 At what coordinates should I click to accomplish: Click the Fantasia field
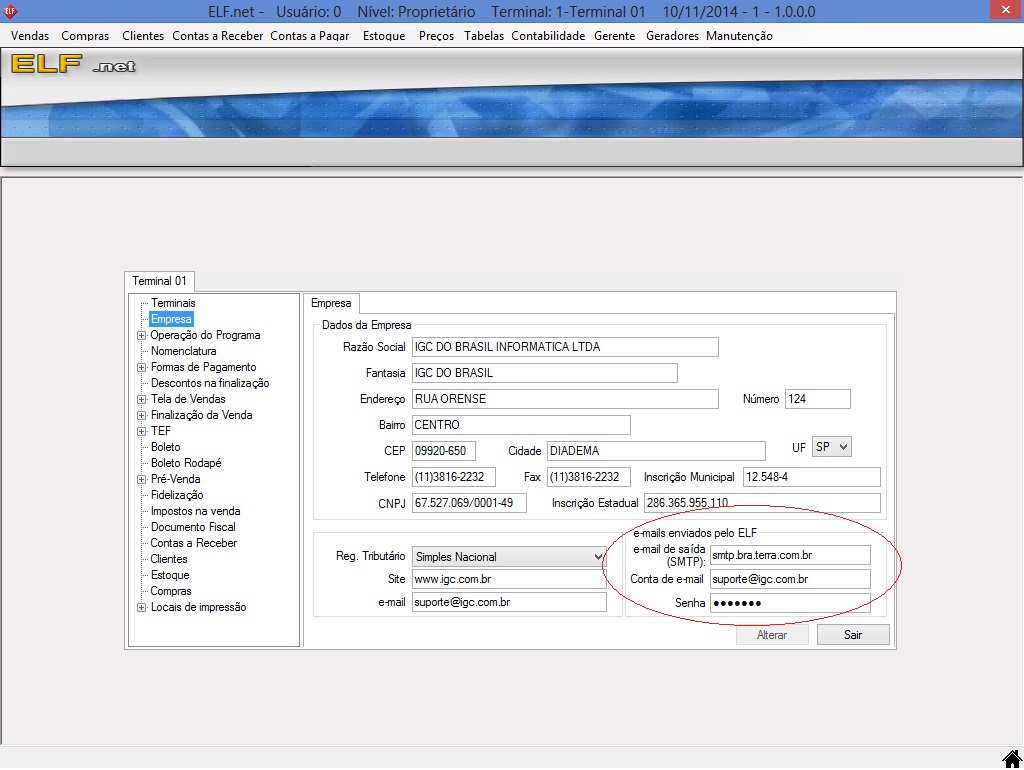pos(545,373)
